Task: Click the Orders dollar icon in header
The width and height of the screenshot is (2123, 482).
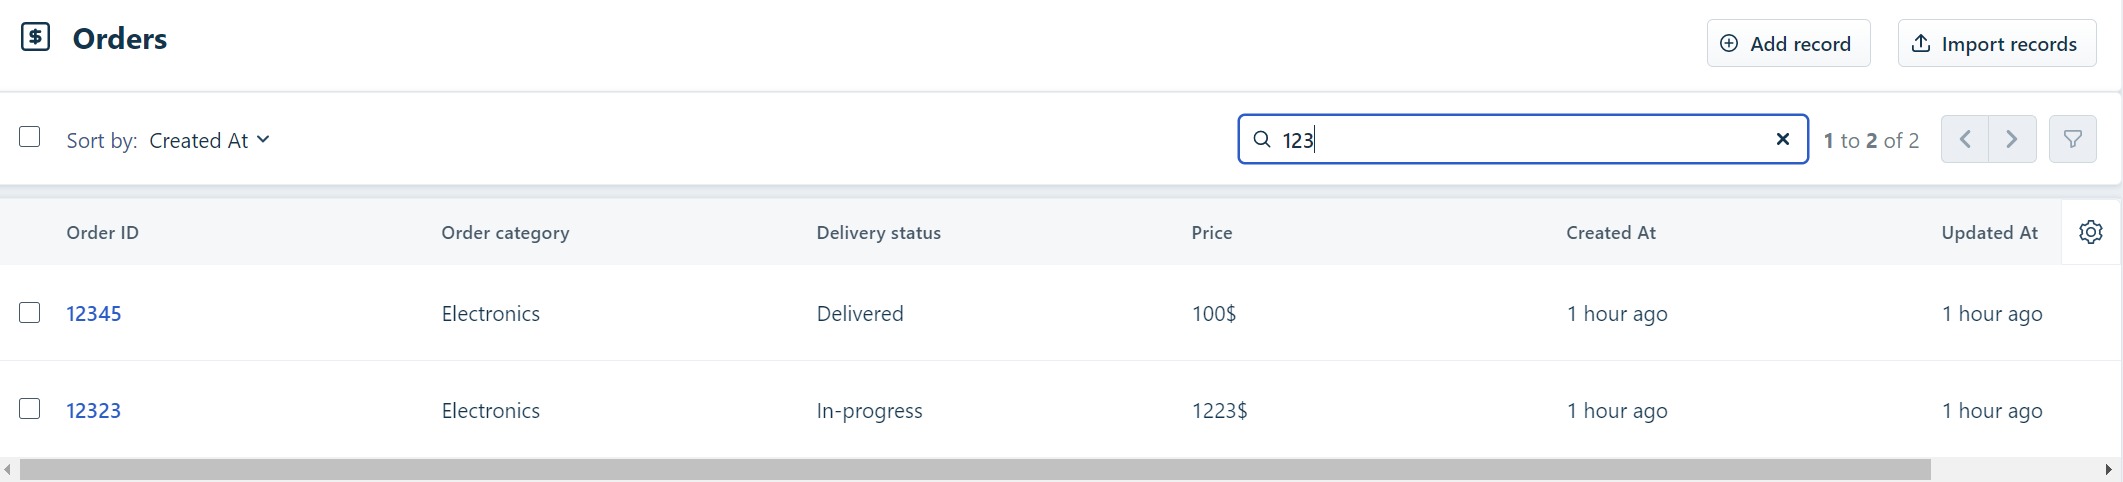Action: 36,38
